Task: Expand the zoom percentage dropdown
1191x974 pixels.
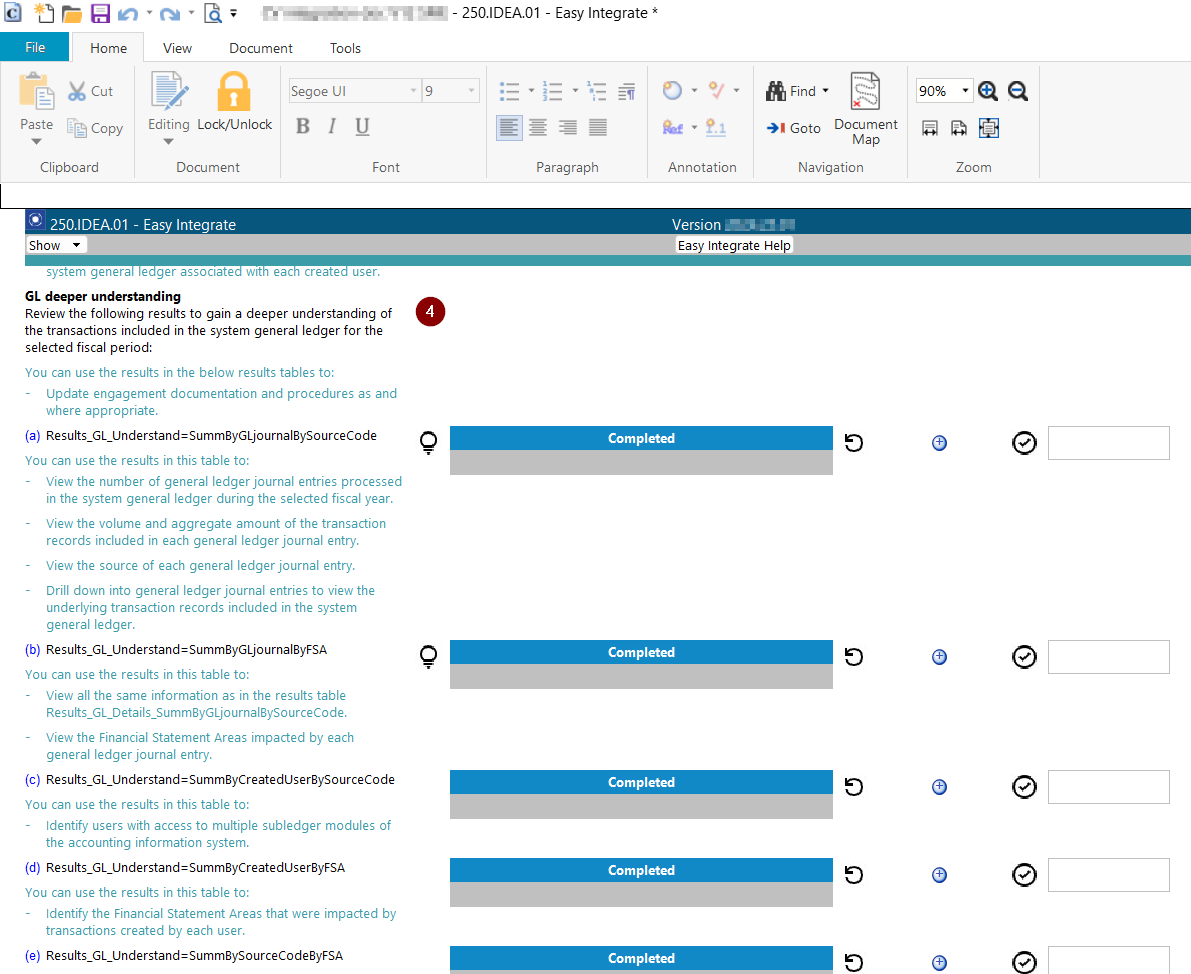Action: click(965, 91)
